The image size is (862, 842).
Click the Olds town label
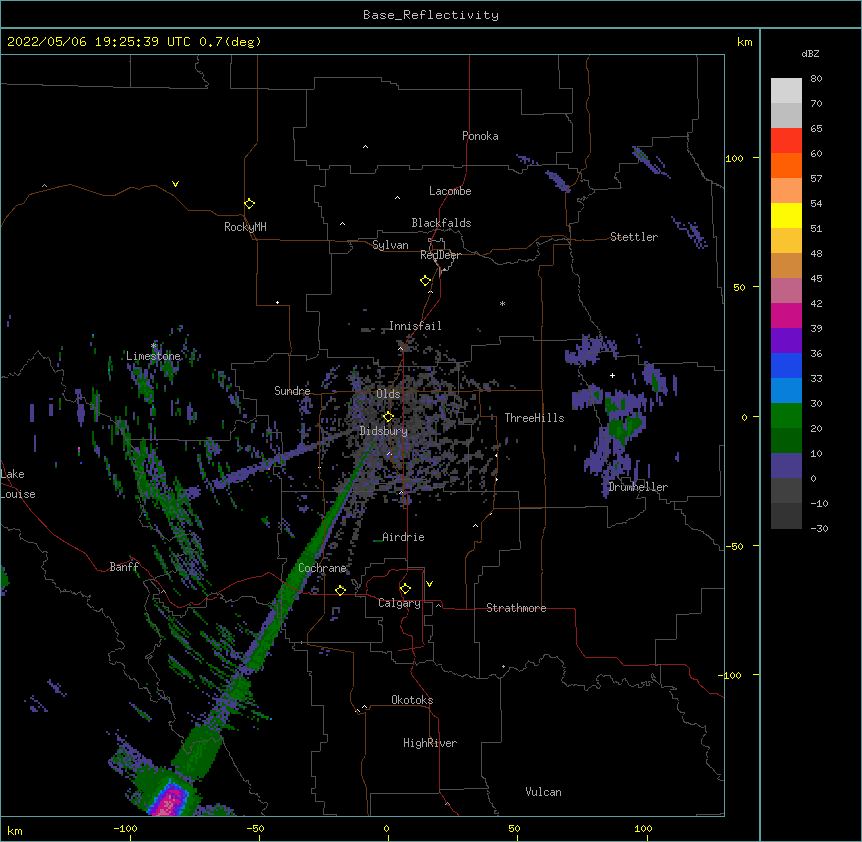pos(388,394)
